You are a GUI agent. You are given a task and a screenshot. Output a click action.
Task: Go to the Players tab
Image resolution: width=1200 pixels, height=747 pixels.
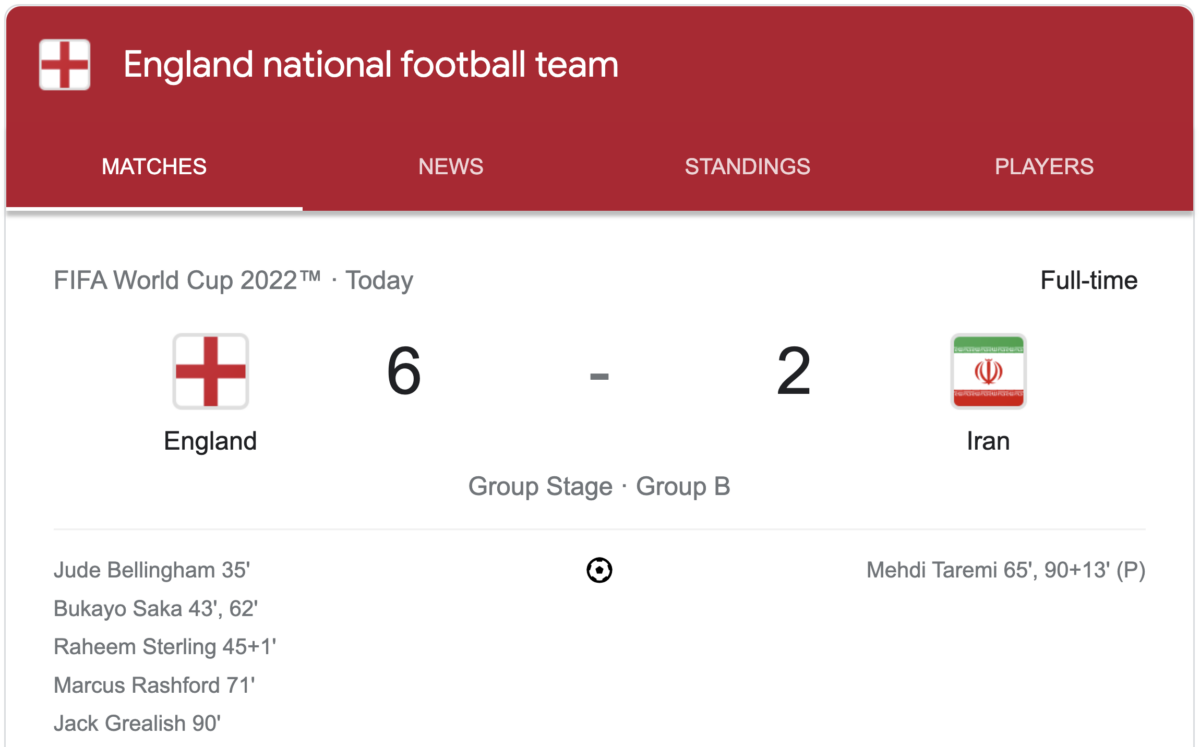pyautogui.click(x=1044, y=167)
